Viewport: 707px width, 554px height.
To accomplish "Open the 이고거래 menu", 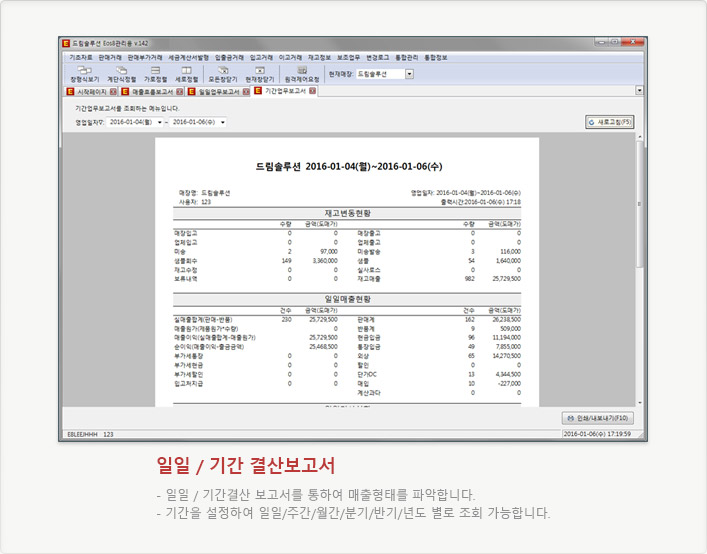I will click(x=290, y=58).
